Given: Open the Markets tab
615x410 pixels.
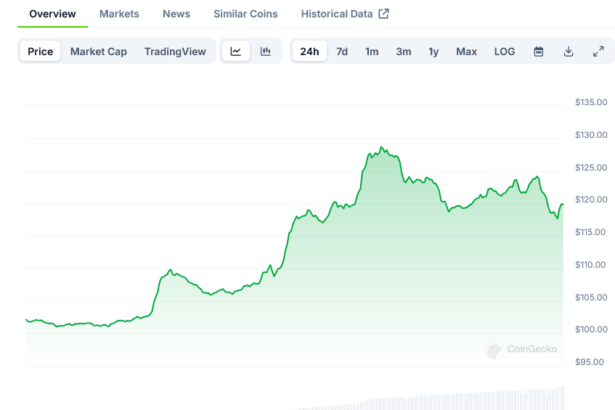Looking at the screenshot, I should click(119, 14).
